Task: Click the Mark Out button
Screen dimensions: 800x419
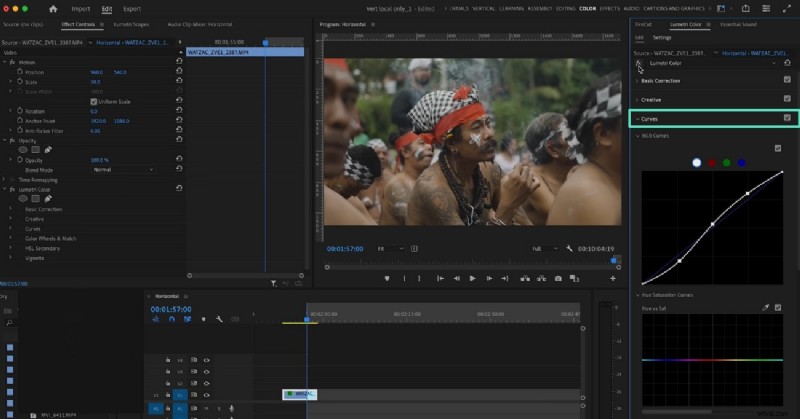Action: [x=419, y=278]
